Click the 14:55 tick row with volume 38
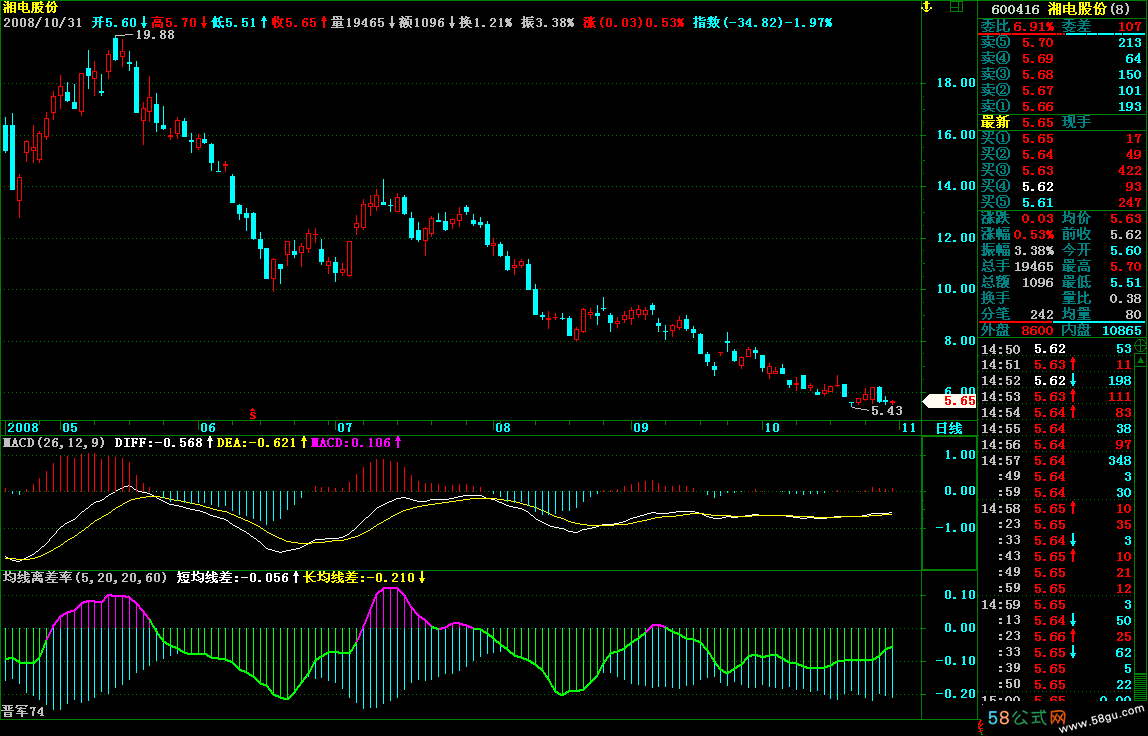Viewport: 1148px width, 736px height. [1056, 428]
